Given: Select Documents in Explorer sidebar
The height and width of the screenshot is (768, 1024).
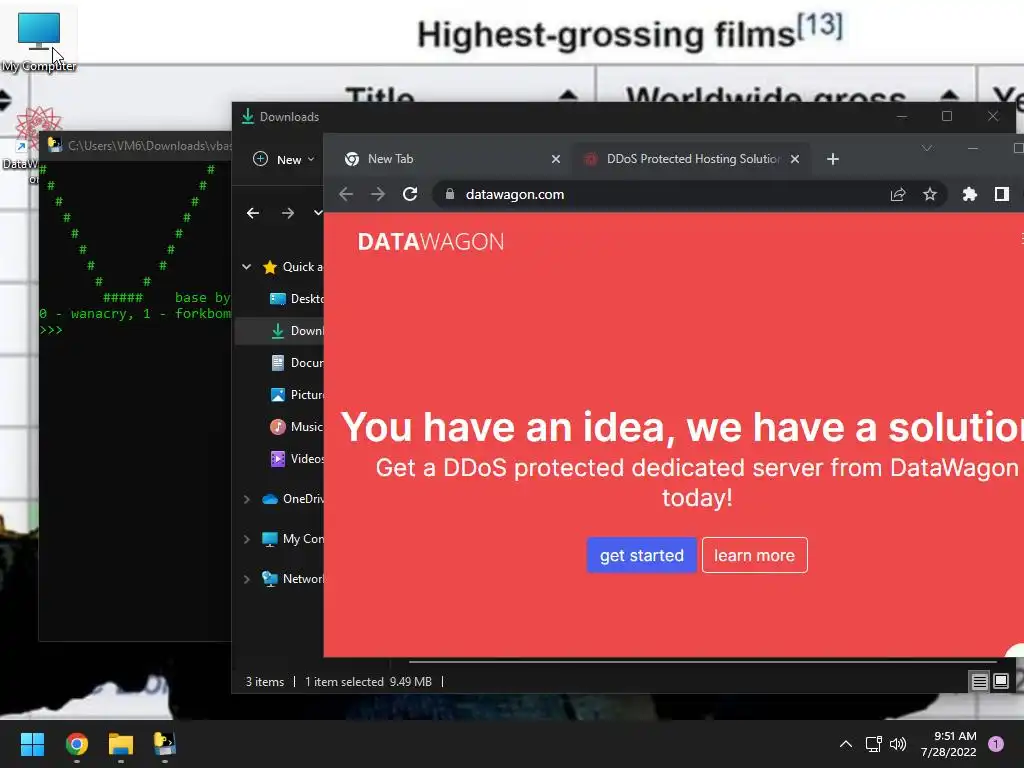Looking at the screenshot, I should [296, 362].
